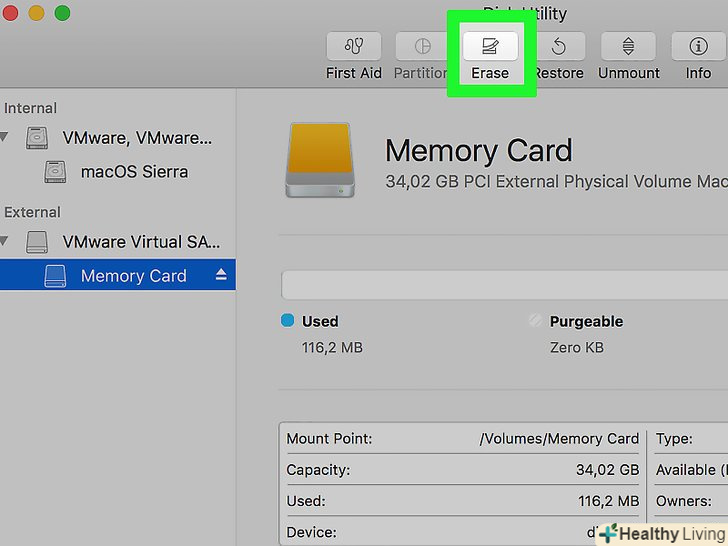Open the Info toolbar button
Screen dimensions: 728x546
coord(698,46)
